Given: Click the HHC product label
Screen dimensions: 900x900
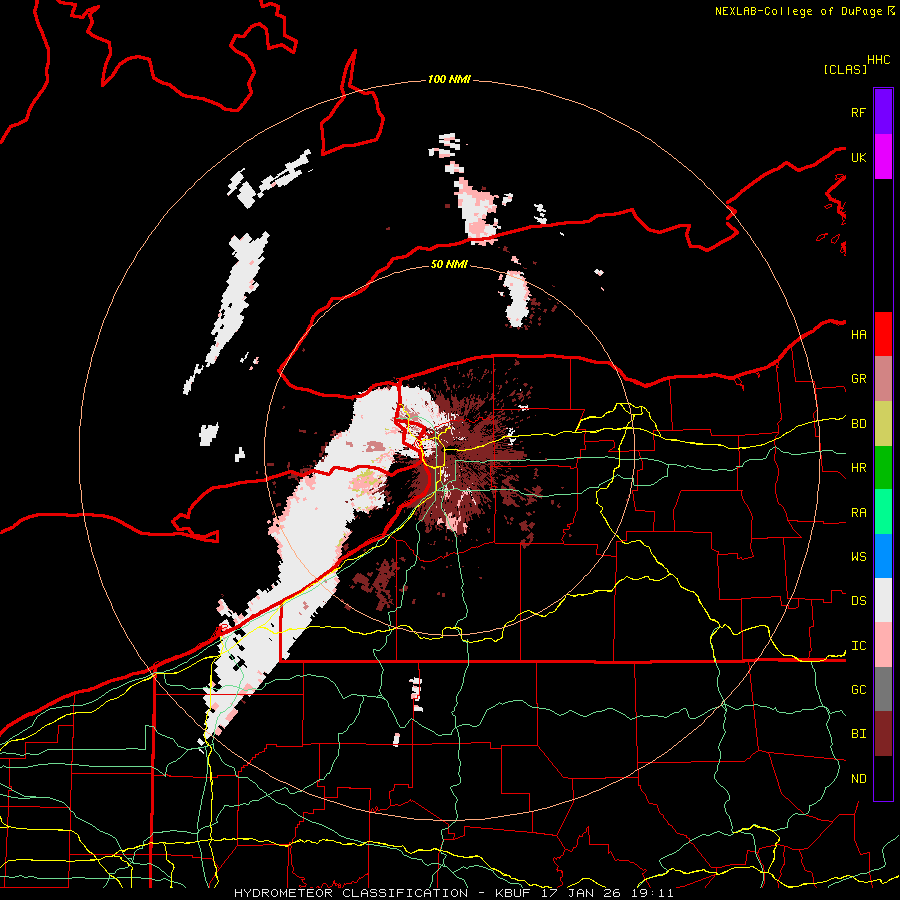Looking at the screenshot, I should [879, 60].
